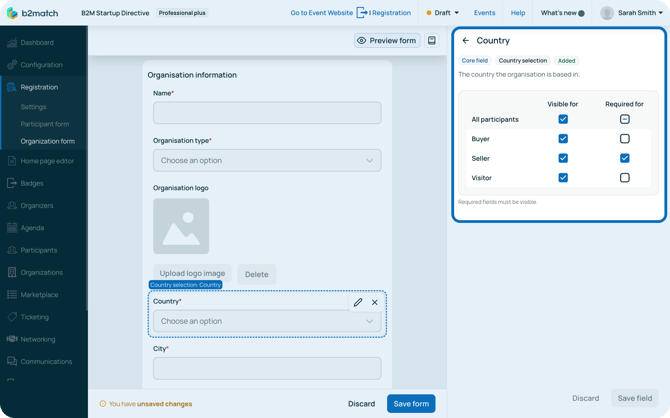This screenshot has width=670, height=418.
Task: Open Participant form submenu item
Action: point(45,124)
